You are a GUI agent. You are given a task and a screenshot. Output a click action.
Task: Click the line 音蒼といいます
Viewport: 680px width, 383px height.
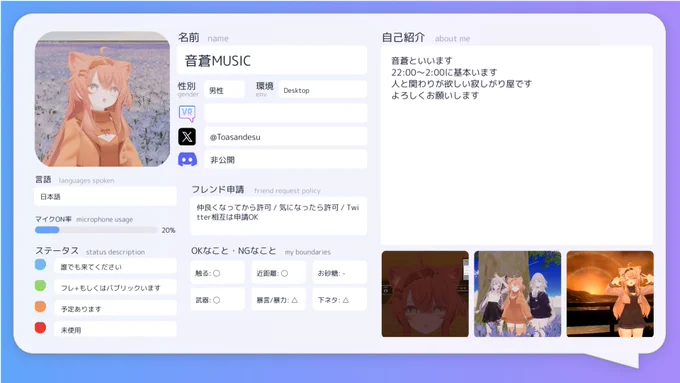pyautogui.click(x=422, y=61)
